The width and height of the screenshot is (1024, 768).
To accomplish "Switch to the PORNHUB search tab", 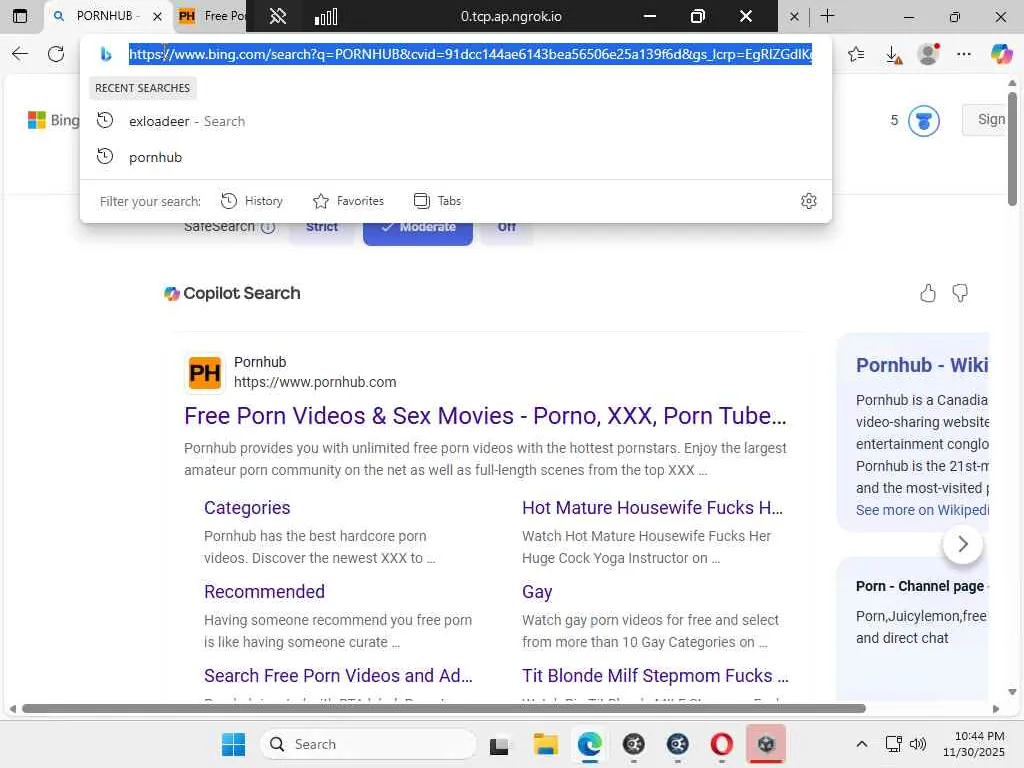I will pyautogui.click(x=98, y=16).
